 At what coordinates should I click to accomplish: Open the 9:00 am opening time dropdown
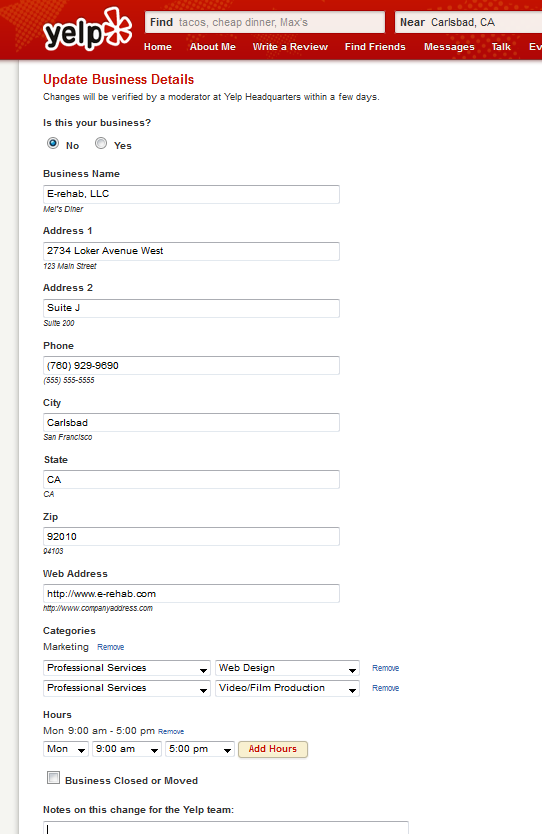tap(127, 749)
